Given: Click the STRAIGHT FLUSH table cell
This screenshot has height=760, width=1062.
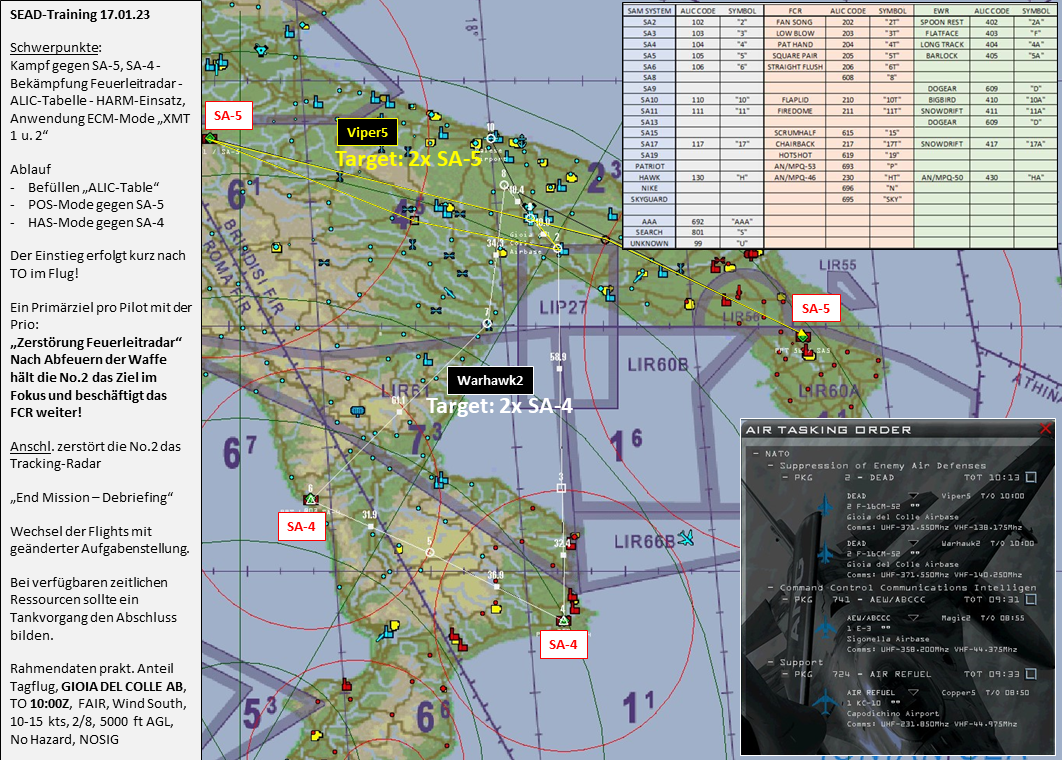Looking at the screenshot, I should tap(795, 66).
